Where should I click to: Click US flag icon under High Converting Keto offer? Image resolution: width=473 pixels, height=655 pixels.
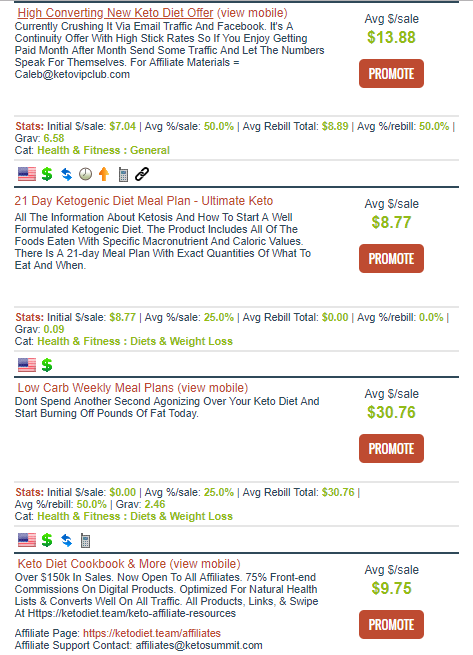pos(27,174)
